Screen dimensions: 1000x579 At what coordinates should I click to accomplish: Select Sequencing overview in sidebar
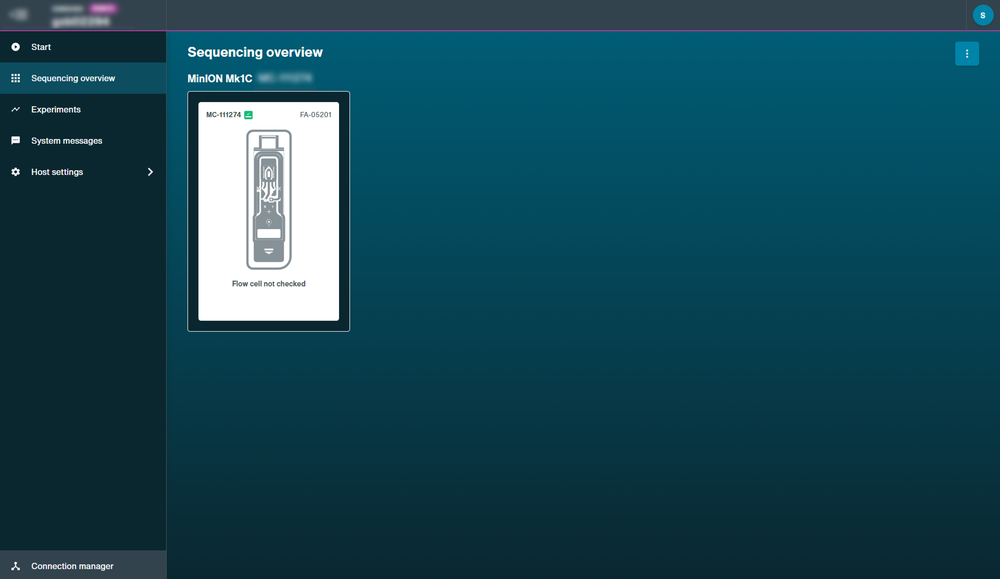(x=83, y=78)
